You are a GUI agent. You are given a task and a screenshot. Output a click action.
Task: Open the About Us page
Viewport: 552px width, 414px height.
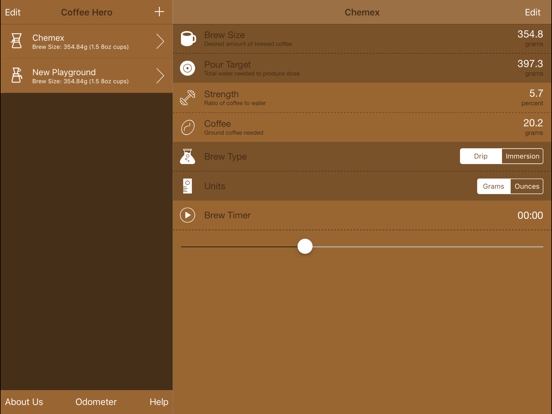coord(24,402)
